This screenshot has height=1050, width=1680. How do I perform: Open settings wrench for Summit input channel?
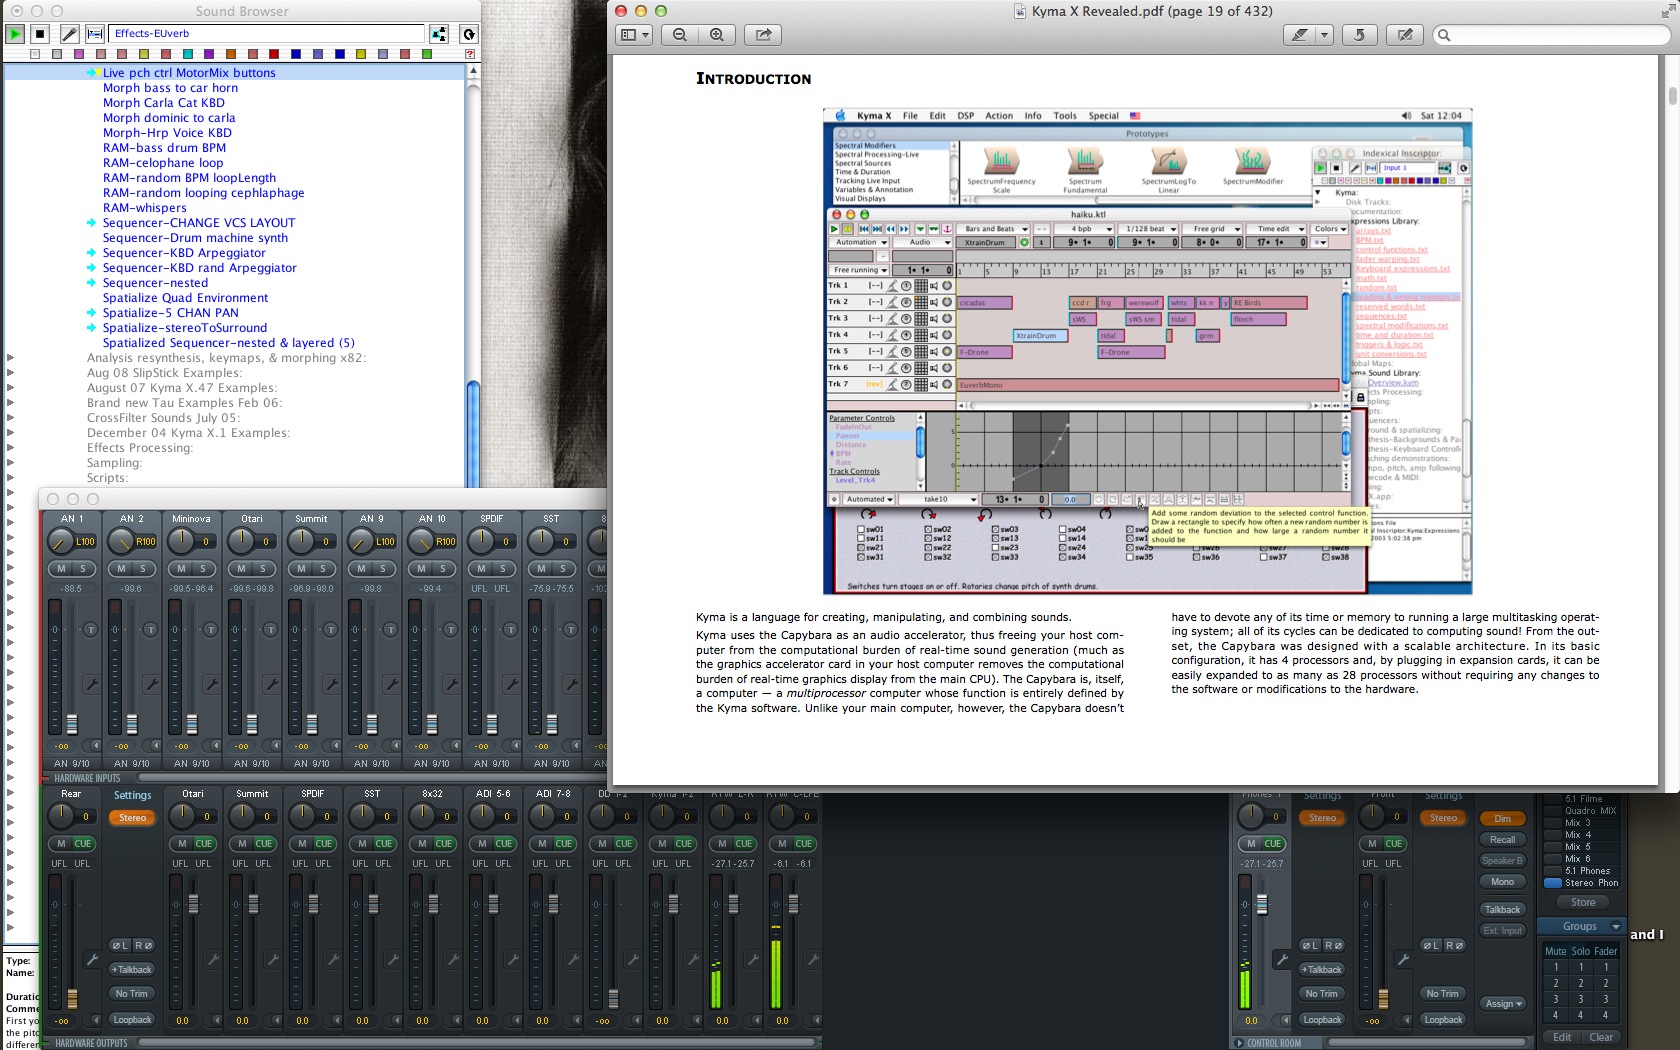[x=331, y=685]
